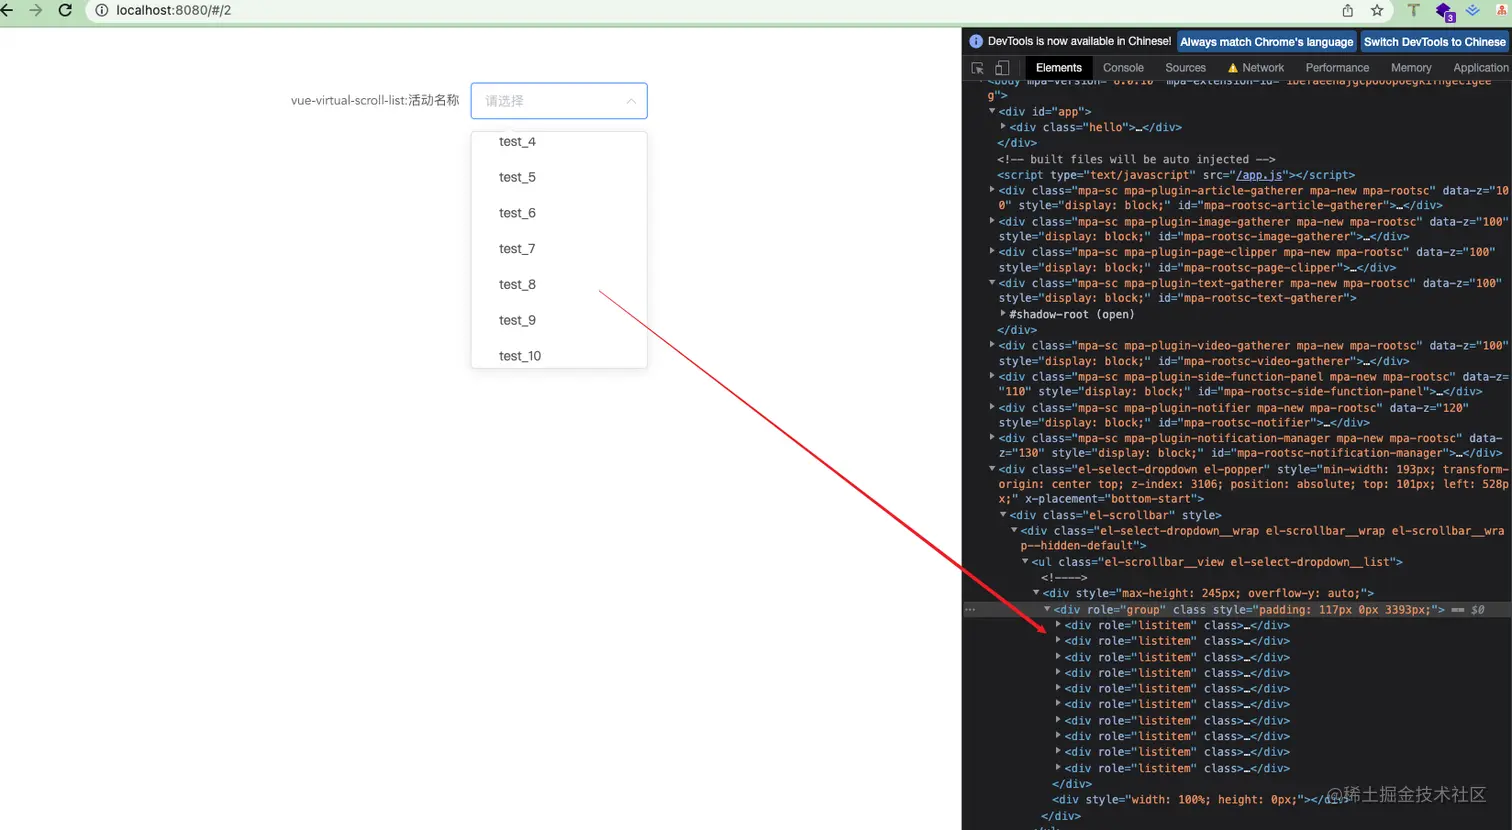Bookmark this page with the star icon
Screen dimensions: 1512x830
pyautogui.click(x=1377, y=10)
